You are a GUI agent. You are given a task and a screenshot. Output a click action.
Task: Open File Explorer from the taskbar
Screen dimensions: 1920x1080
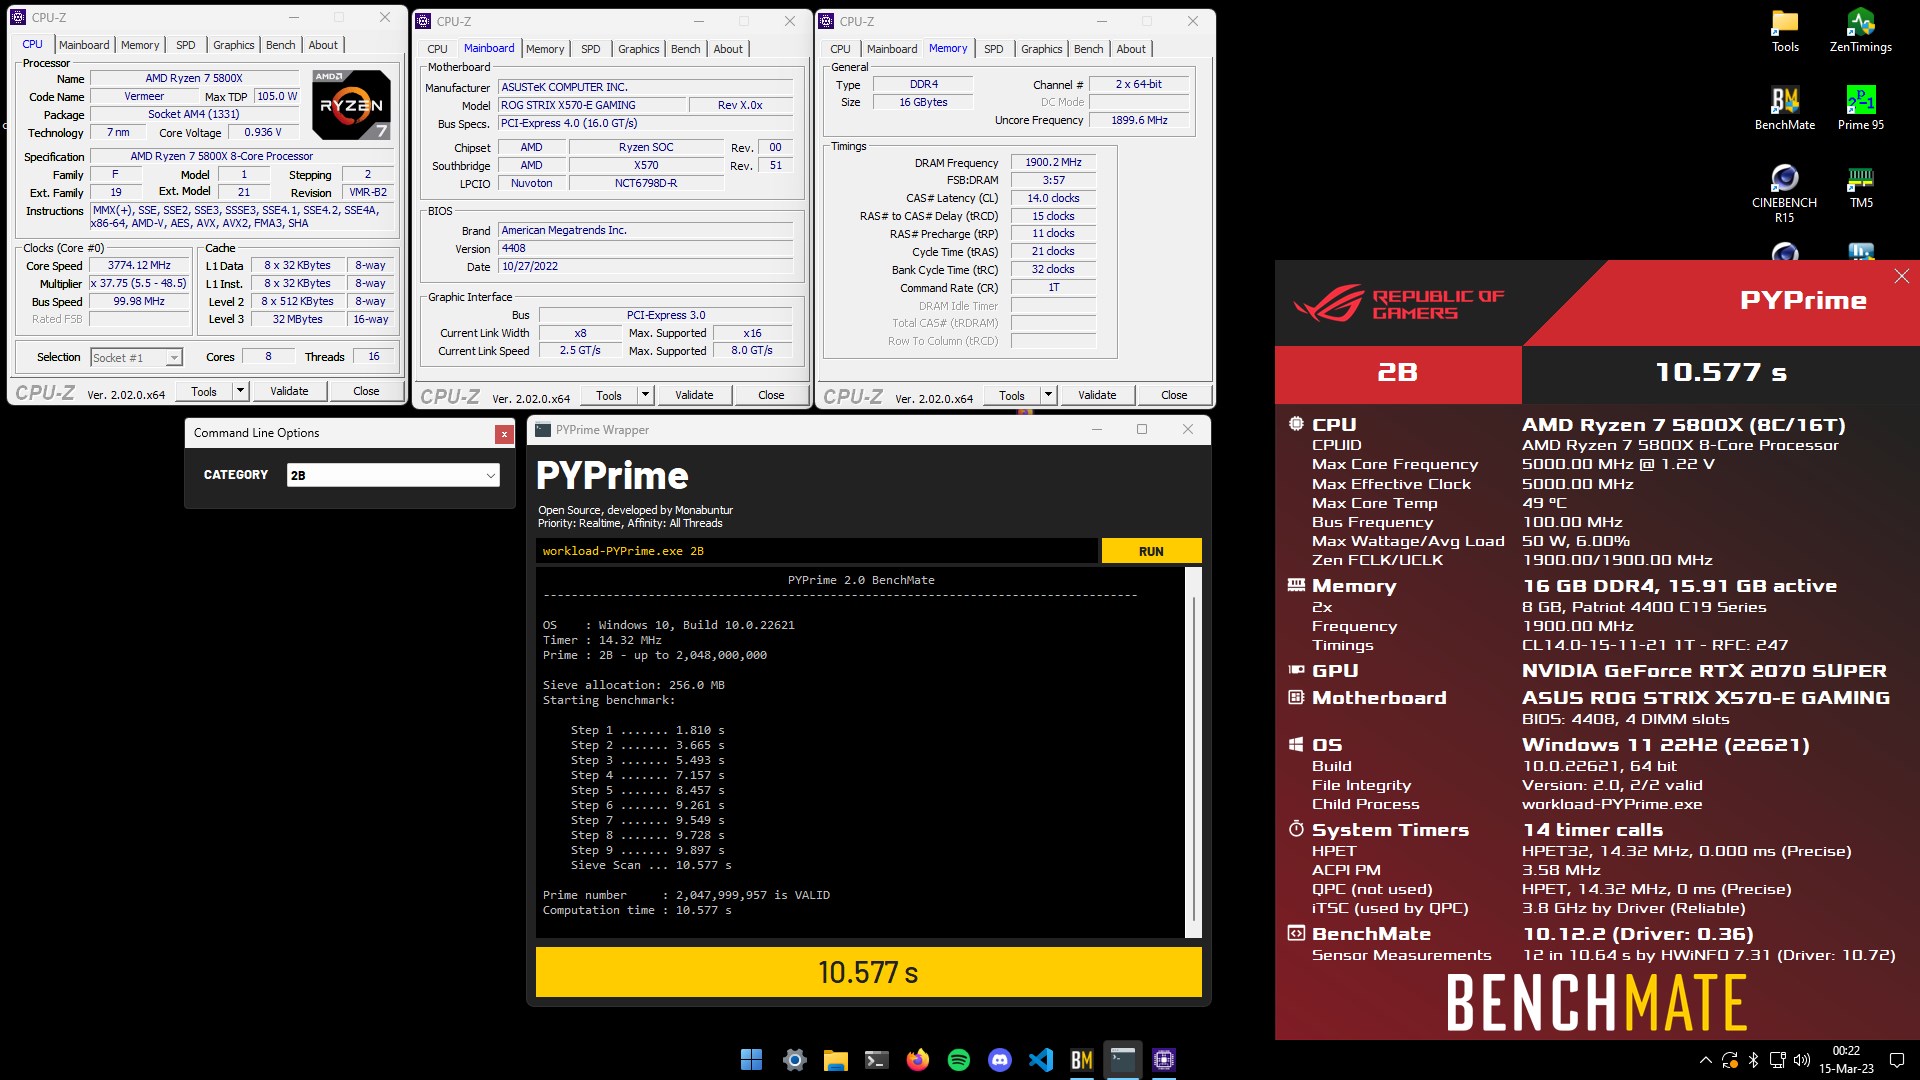836,1060
